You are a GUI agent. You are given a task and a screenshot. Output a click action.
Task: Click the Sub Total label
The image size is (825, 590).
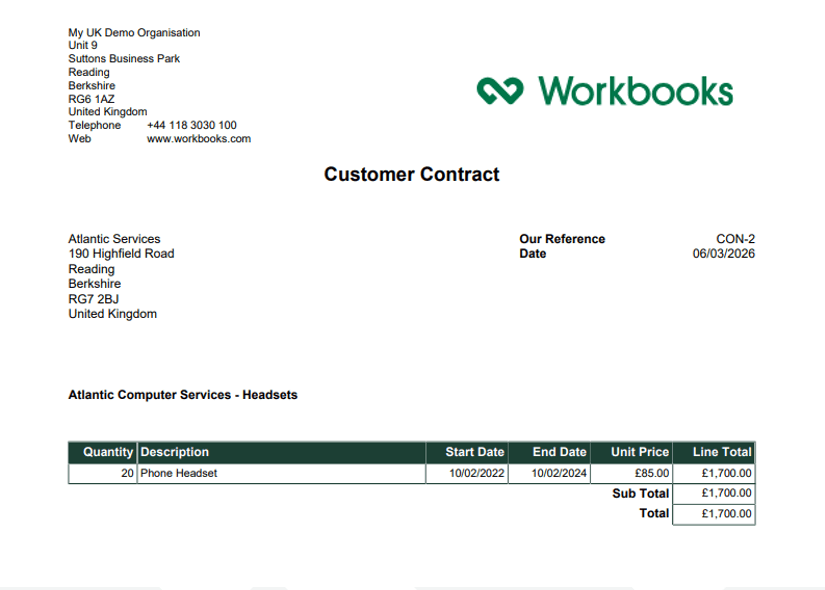click(640, 493)
